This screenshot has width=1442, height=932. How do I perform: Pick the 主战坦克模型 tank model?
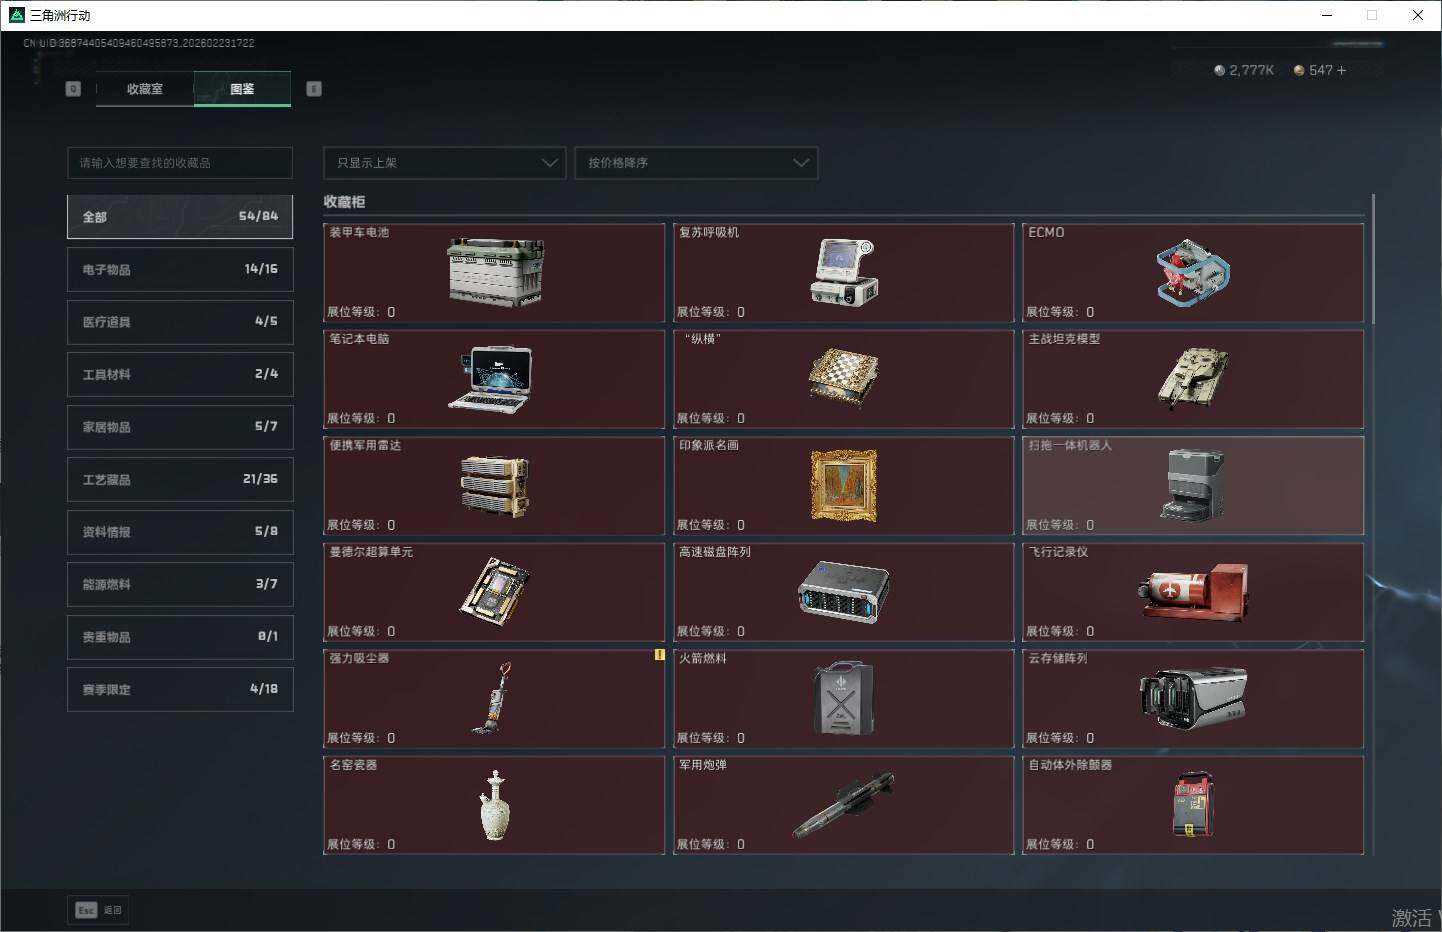point(1193,379)
